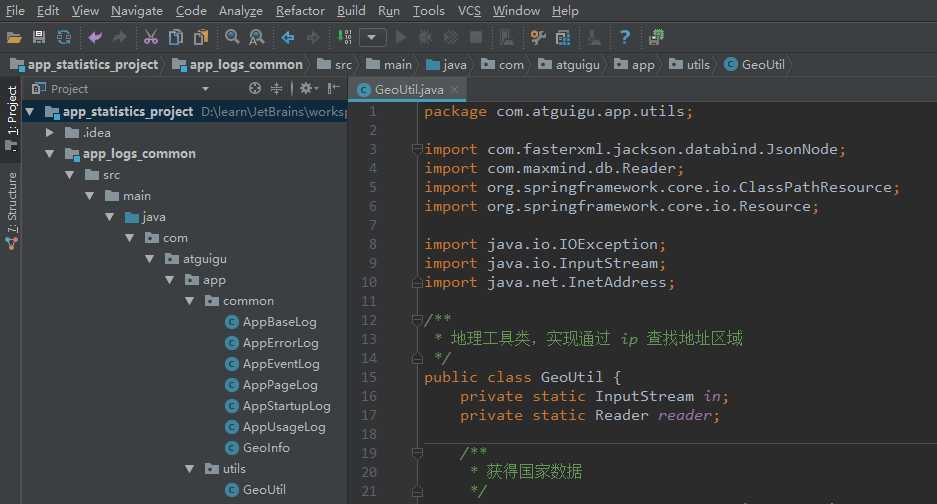937x504 pixels.
Task: Open the Navigate menu
Action: (x=137, y=11)
